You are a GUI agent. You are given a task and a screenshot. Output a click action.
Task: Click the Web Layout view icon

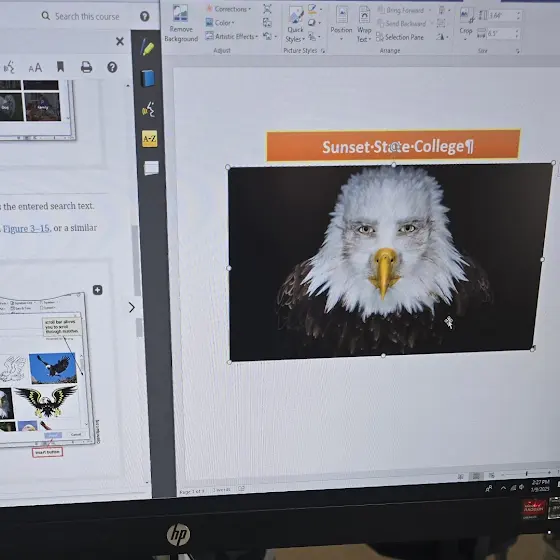click(492, 475)
